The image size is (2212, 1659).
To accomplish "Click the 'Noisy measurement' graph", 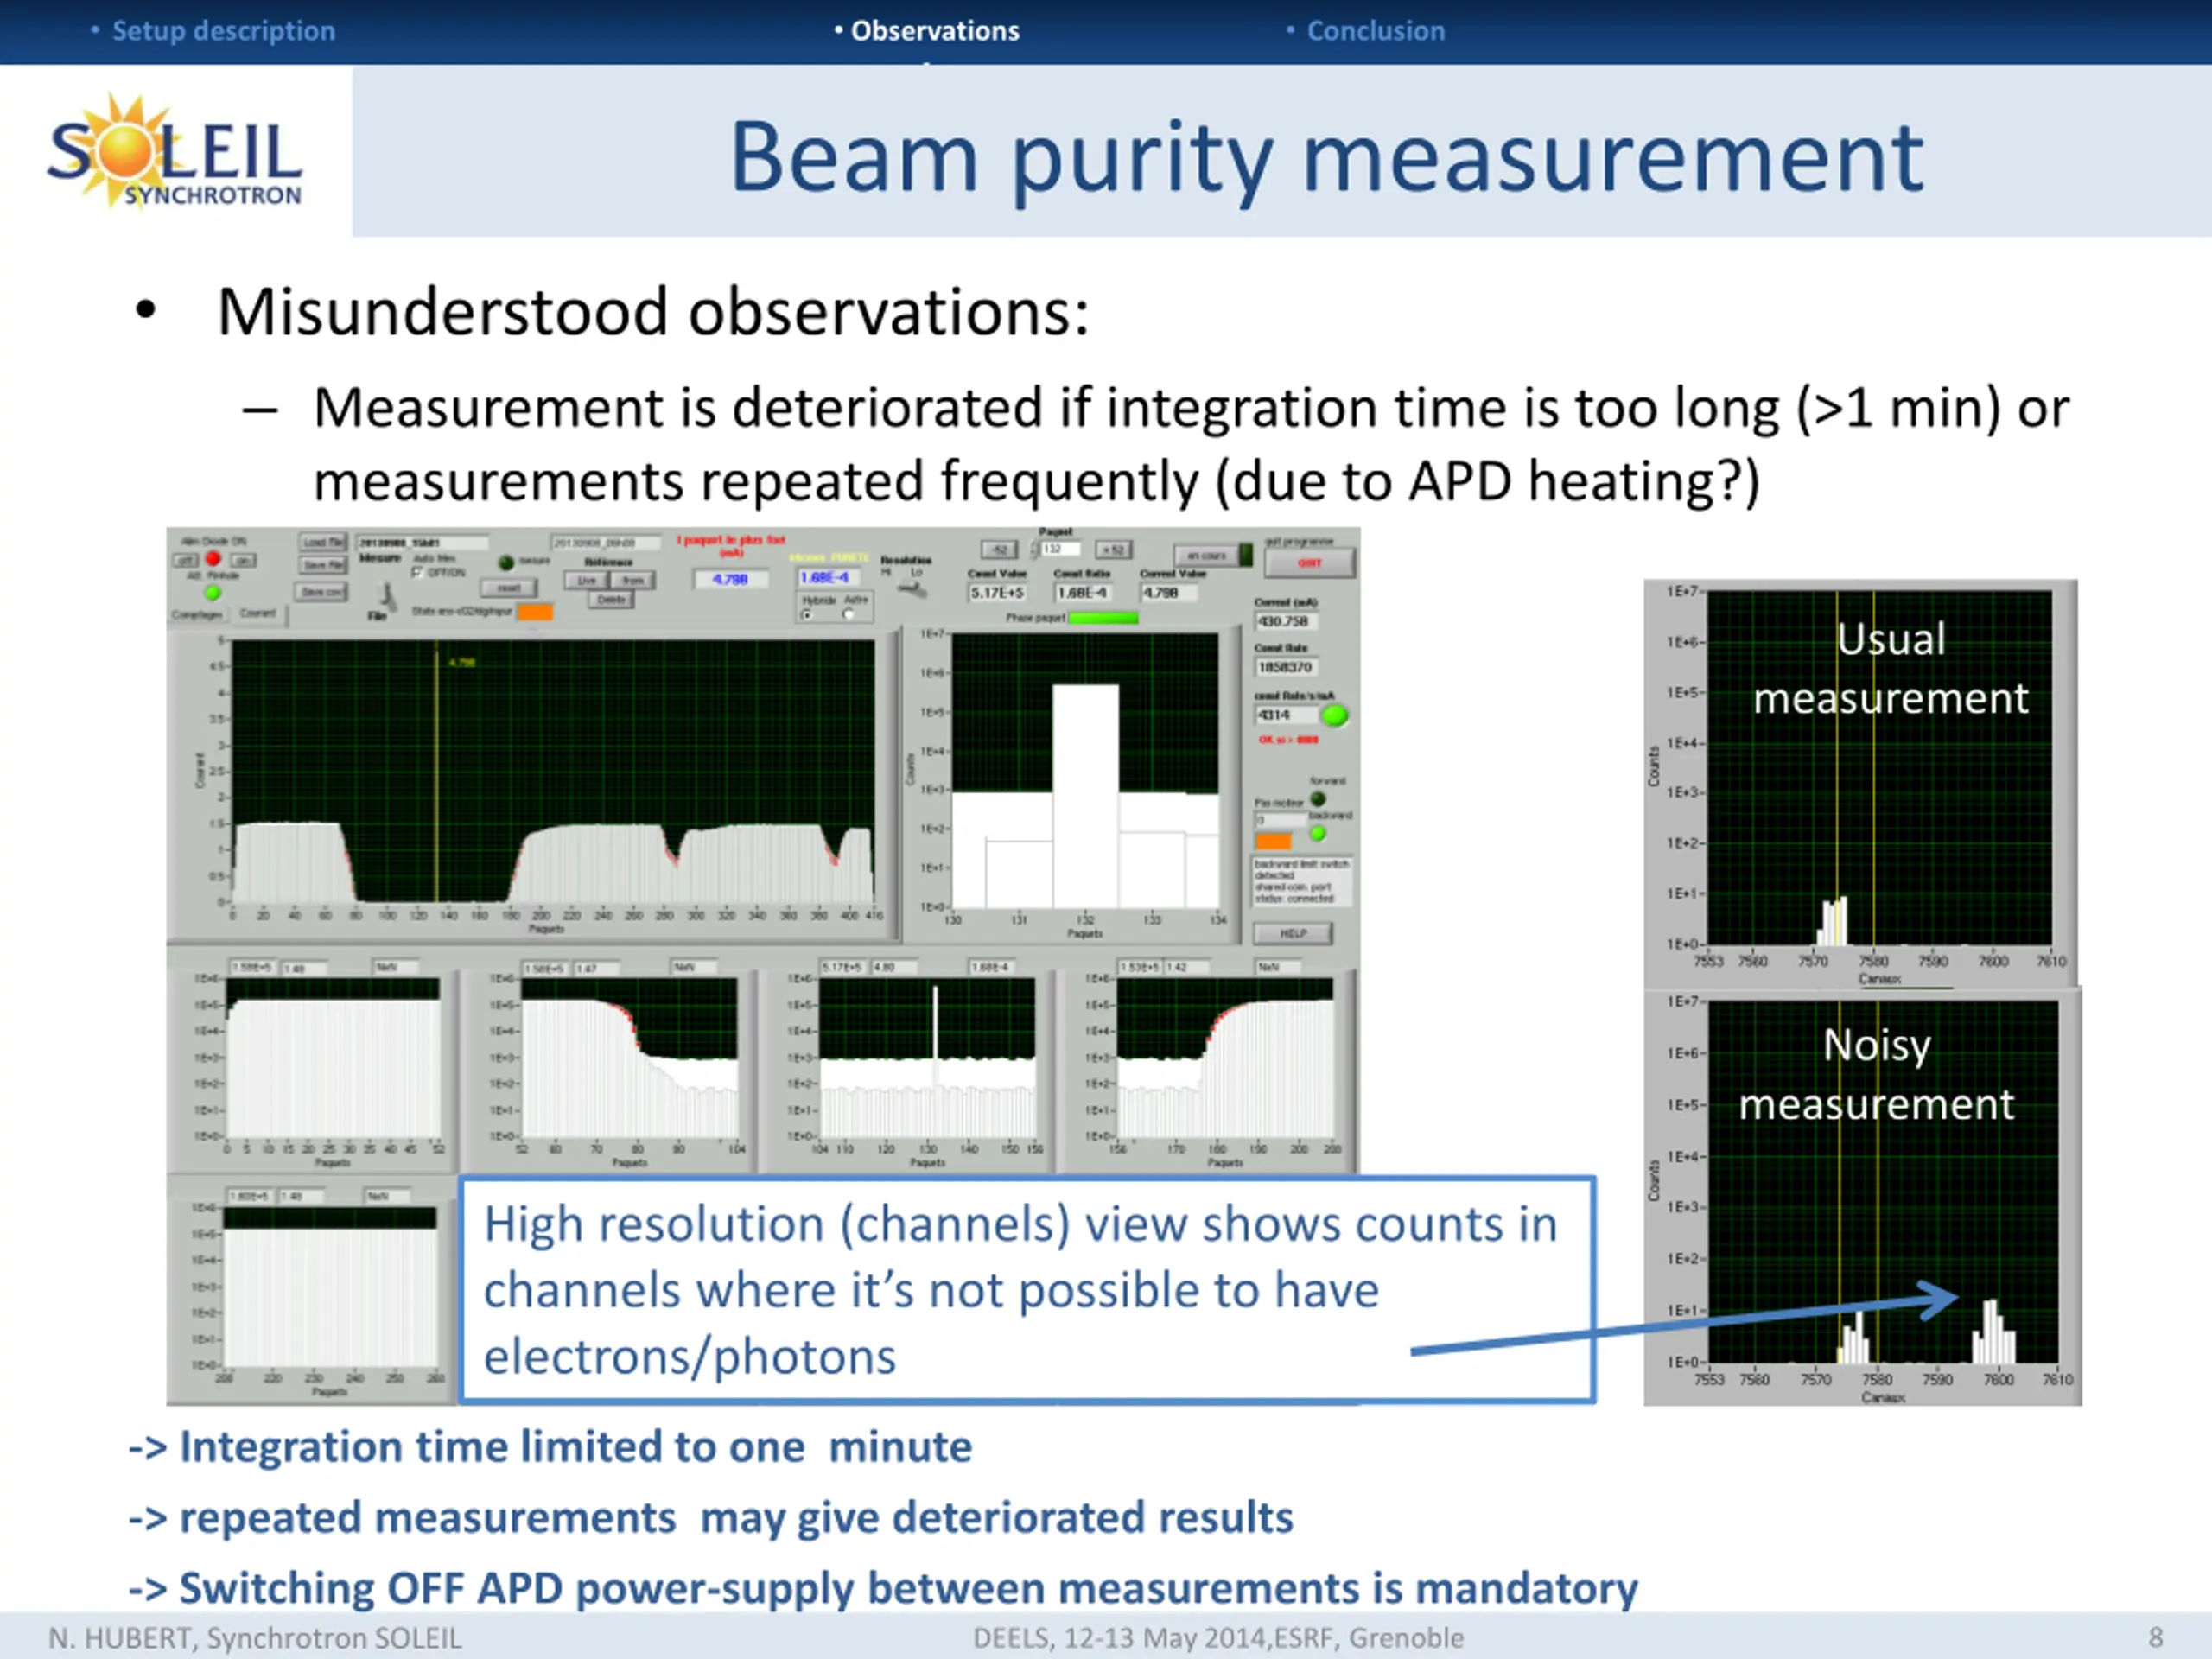I will click(x=1883, y=1181).
